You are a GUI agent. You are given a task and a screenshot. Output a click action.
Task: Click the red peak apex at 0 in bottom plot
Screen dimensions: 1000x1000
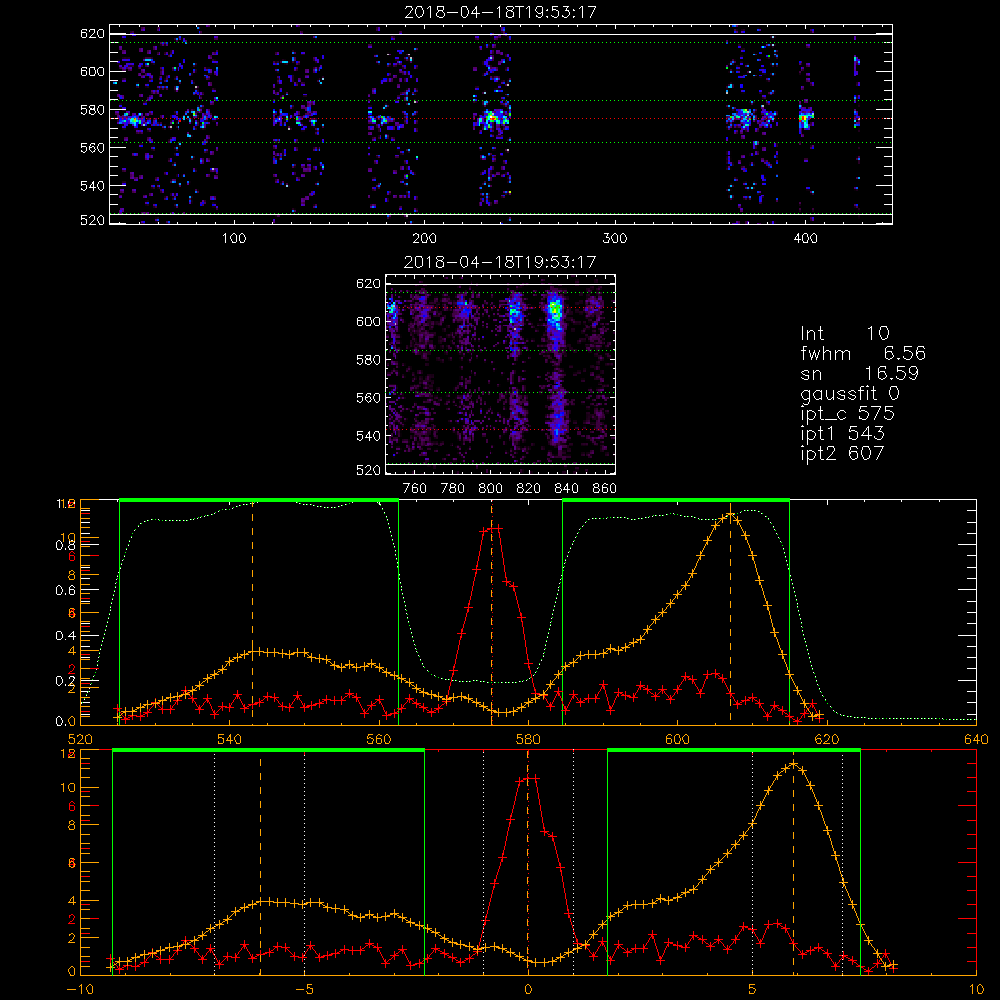528,778
